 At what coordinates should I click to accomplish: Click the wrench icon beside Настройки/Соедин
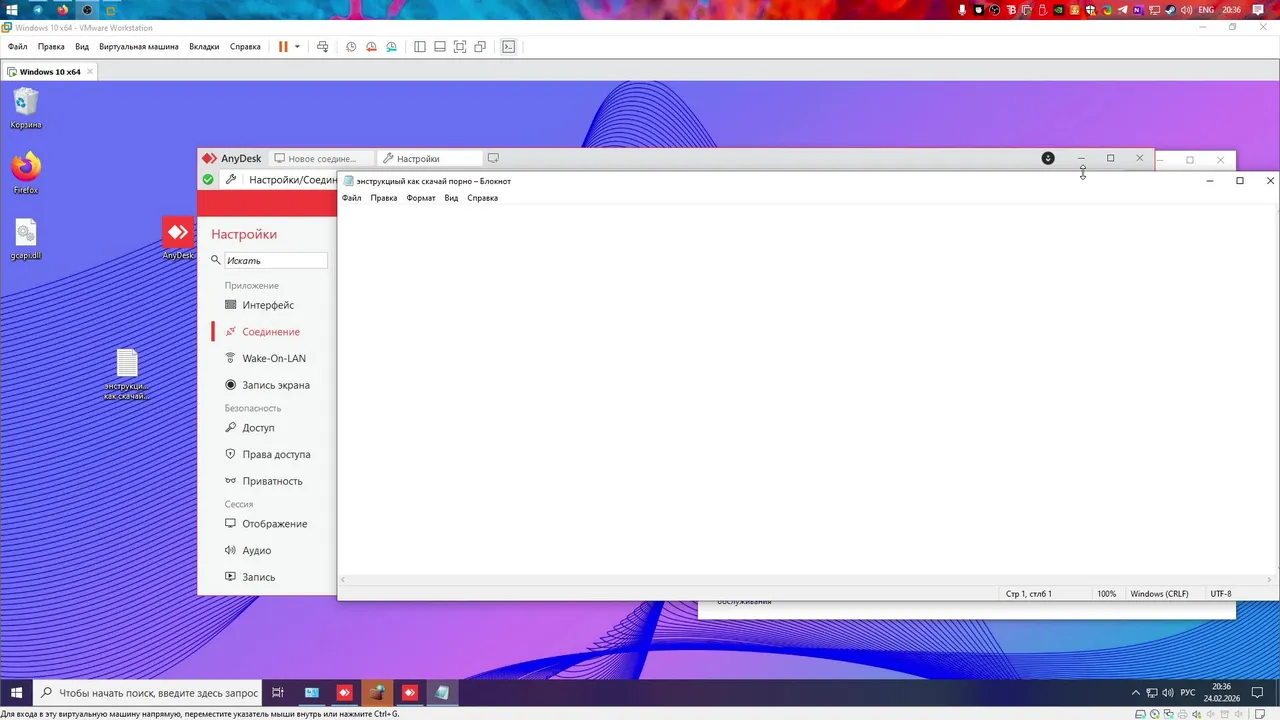coord(231,180)
